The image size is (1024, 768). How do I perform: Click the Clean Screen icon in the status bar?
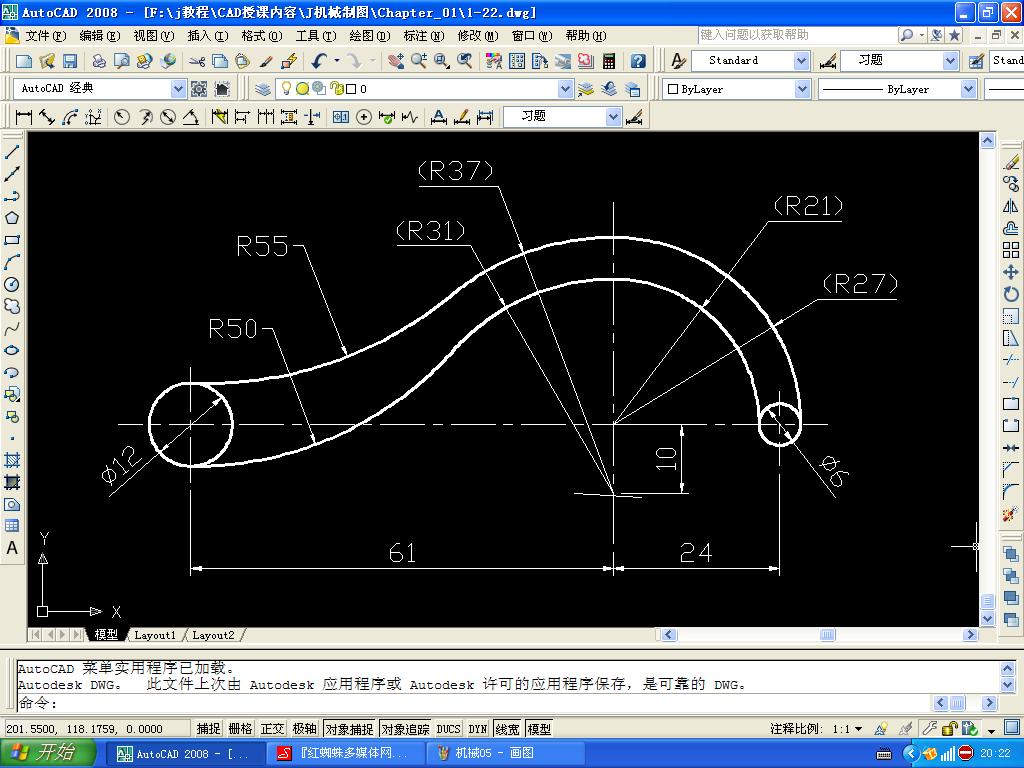coord(1012,728)
